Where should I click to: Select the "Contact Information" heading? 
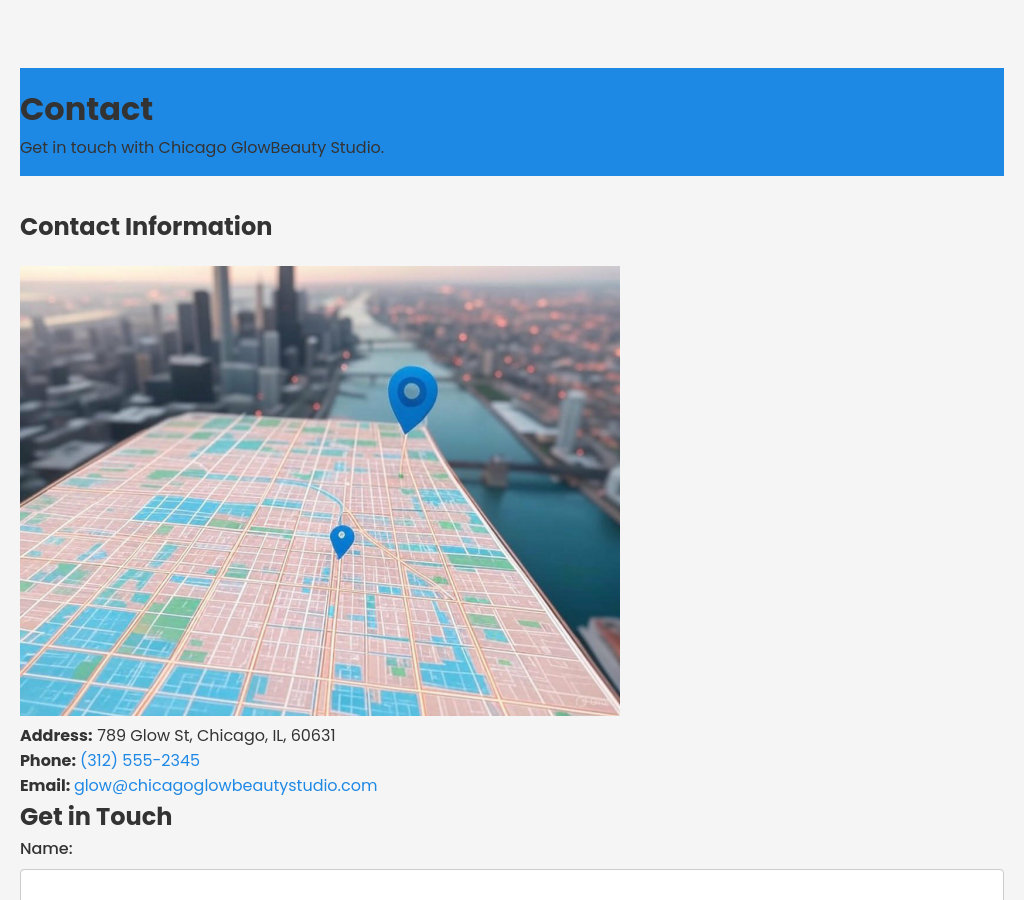[x=146, y=227]
